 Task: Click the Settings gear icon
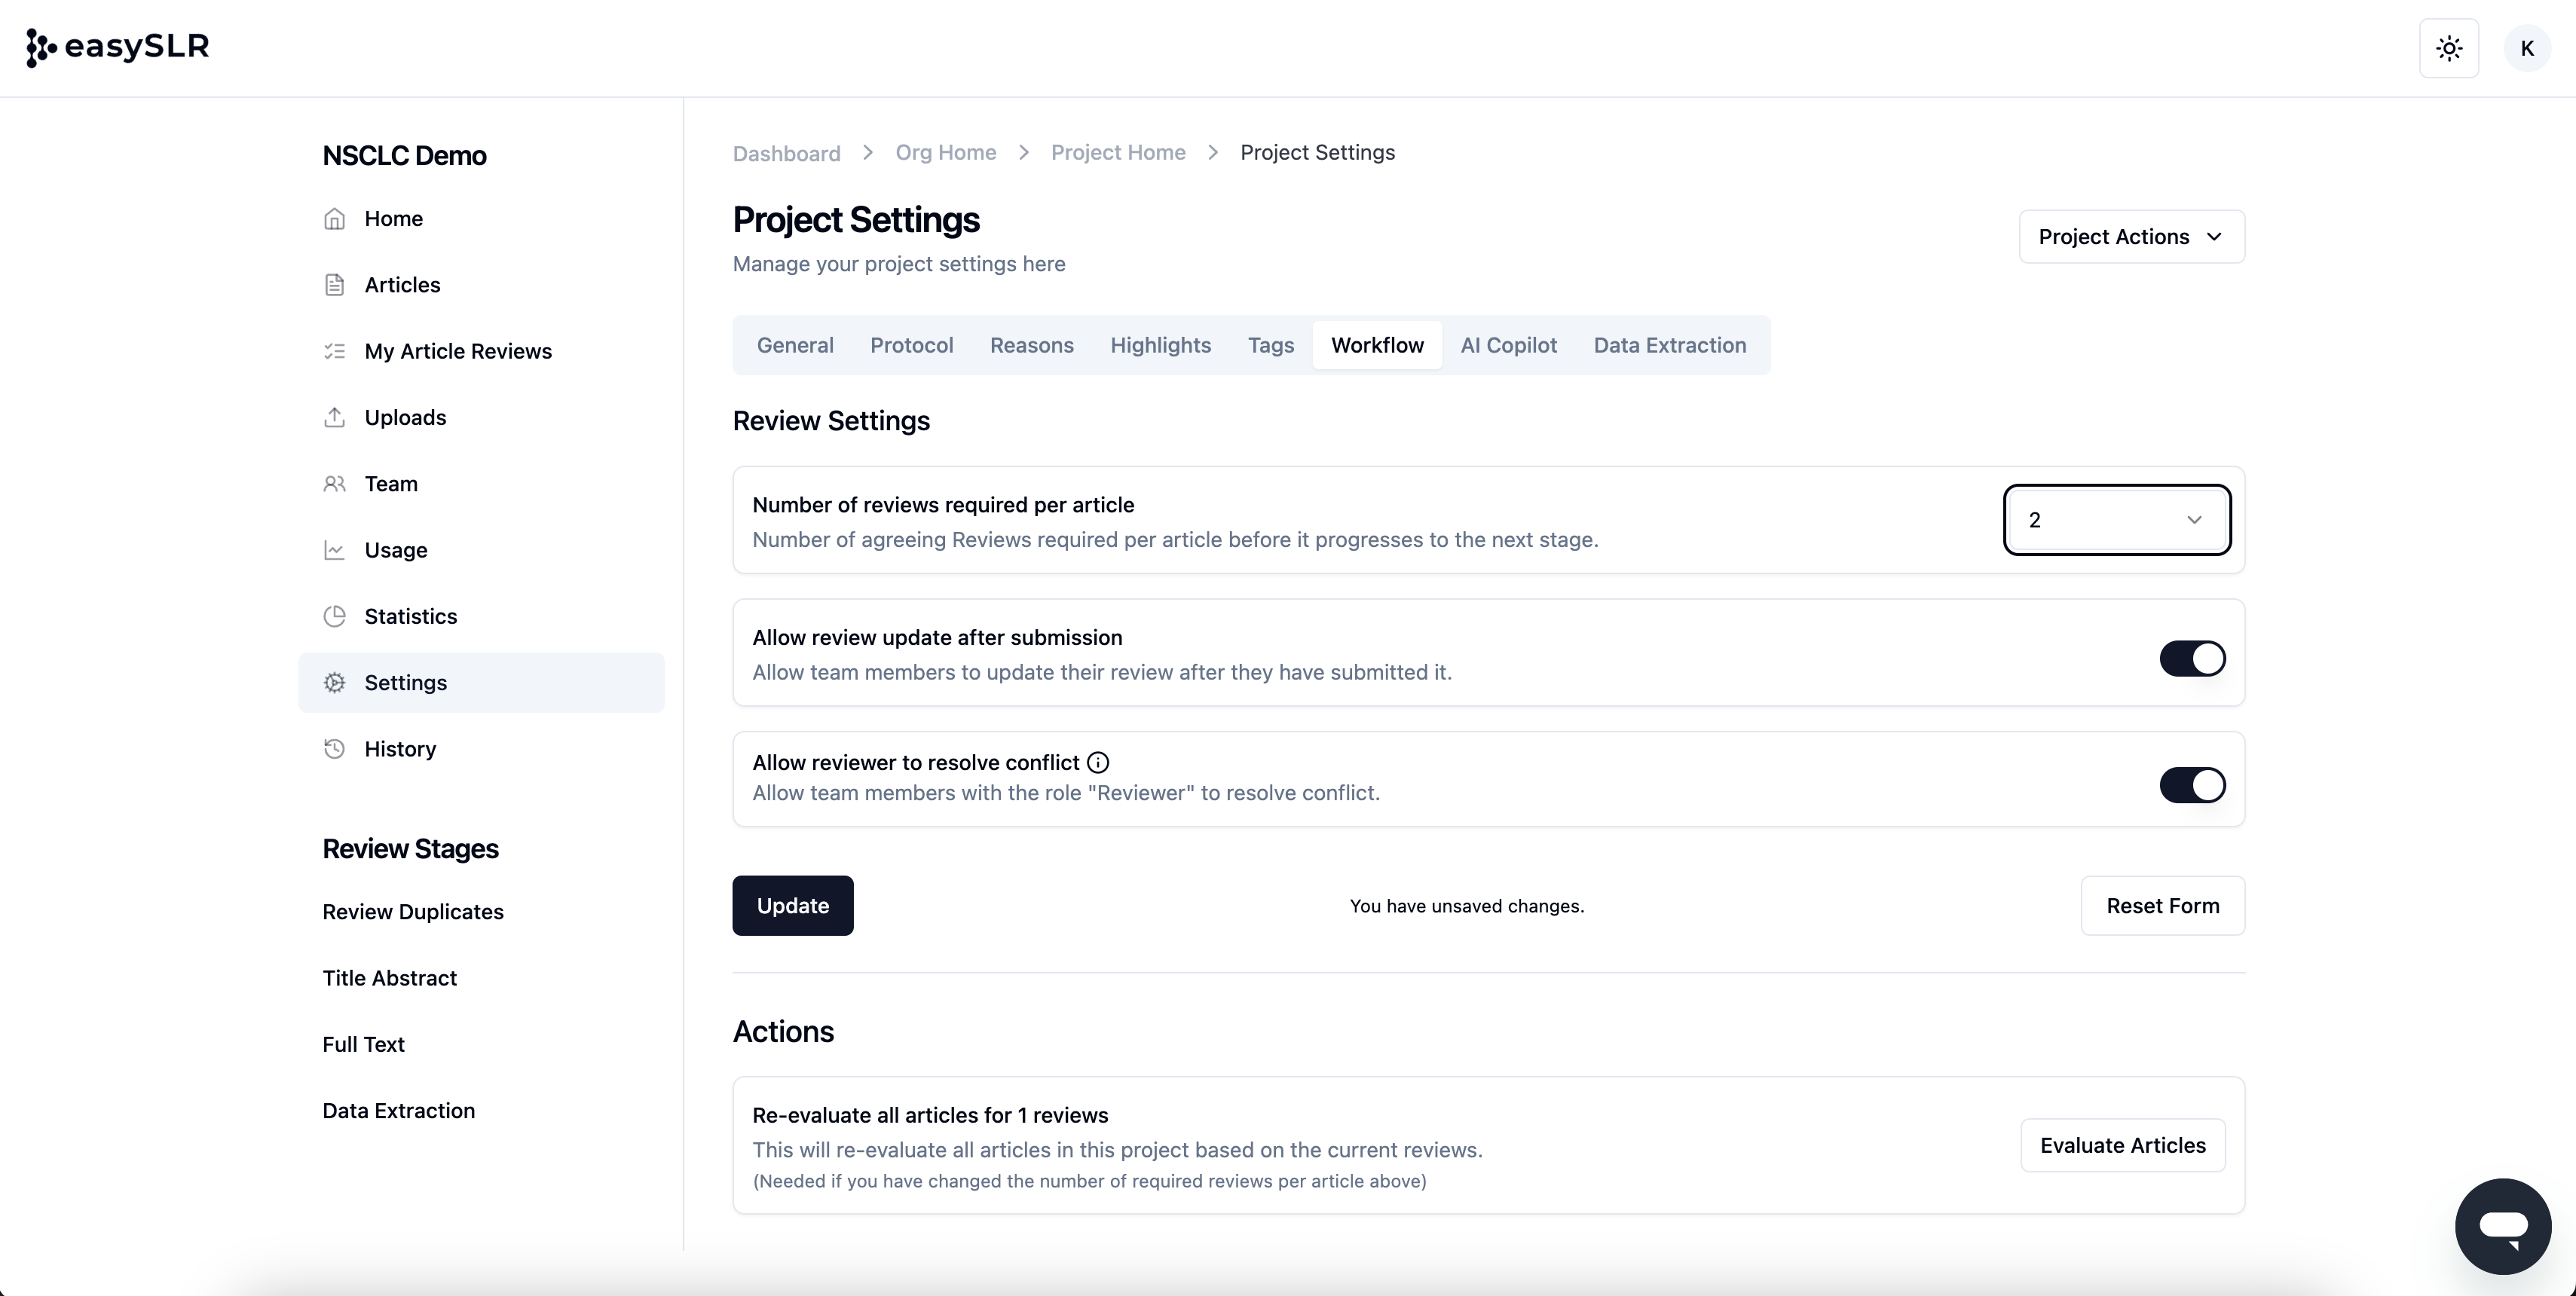point(334,683)
